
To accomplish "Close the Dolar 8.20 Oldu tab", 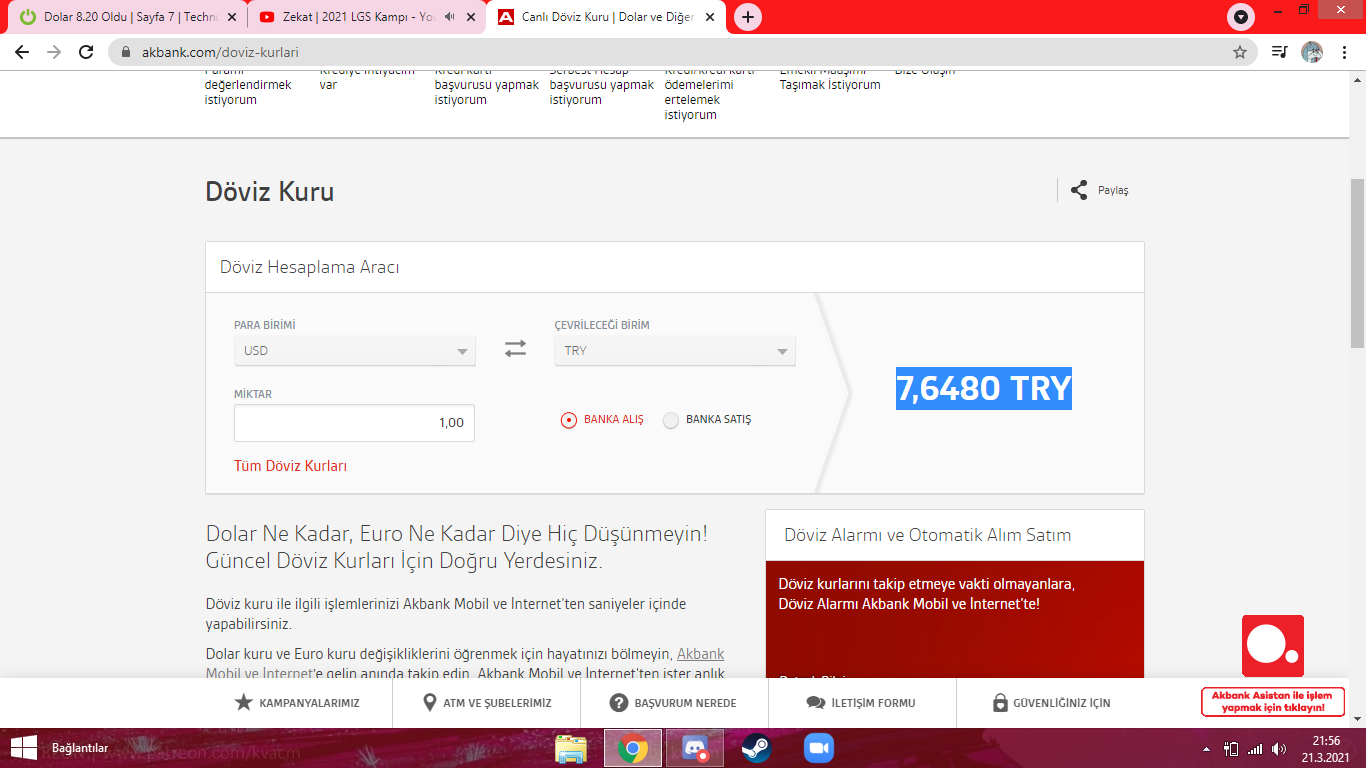I will click(x=232, y=17).
